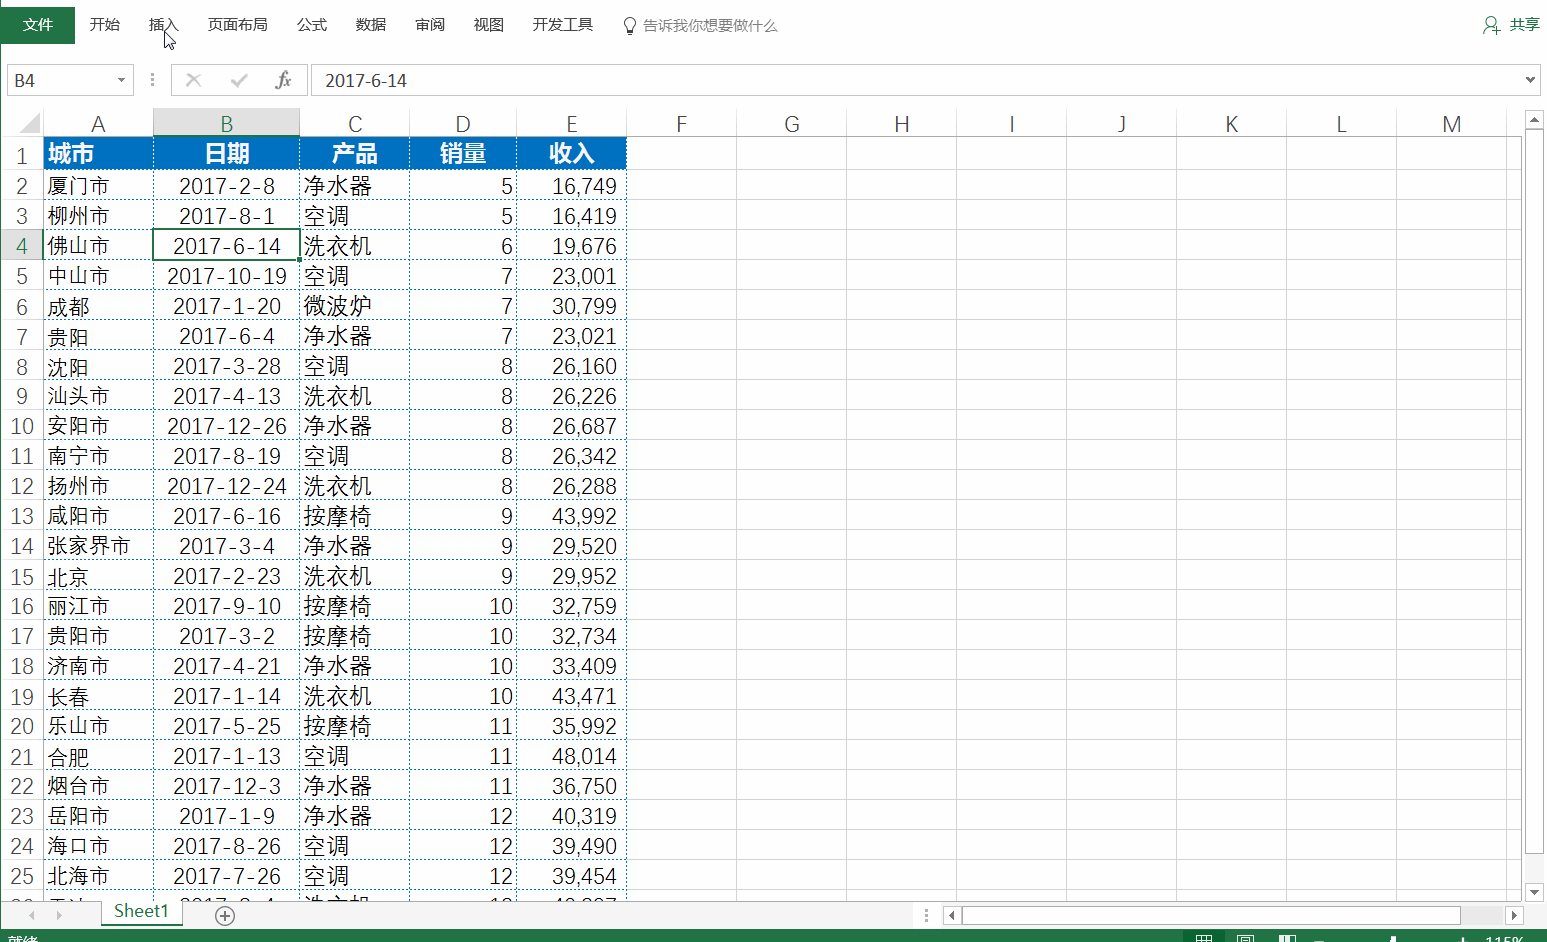Select the date cell 2017-8-26
The image size is (1547, 942).
pos(227,846)
